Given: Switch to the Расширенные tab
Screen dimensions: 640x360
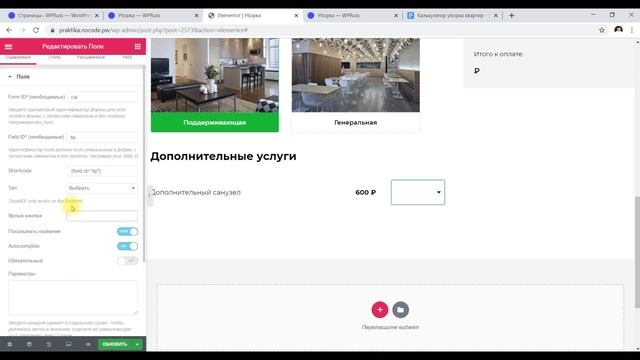Looking at the screenshot, I should (x=91, y=58).
